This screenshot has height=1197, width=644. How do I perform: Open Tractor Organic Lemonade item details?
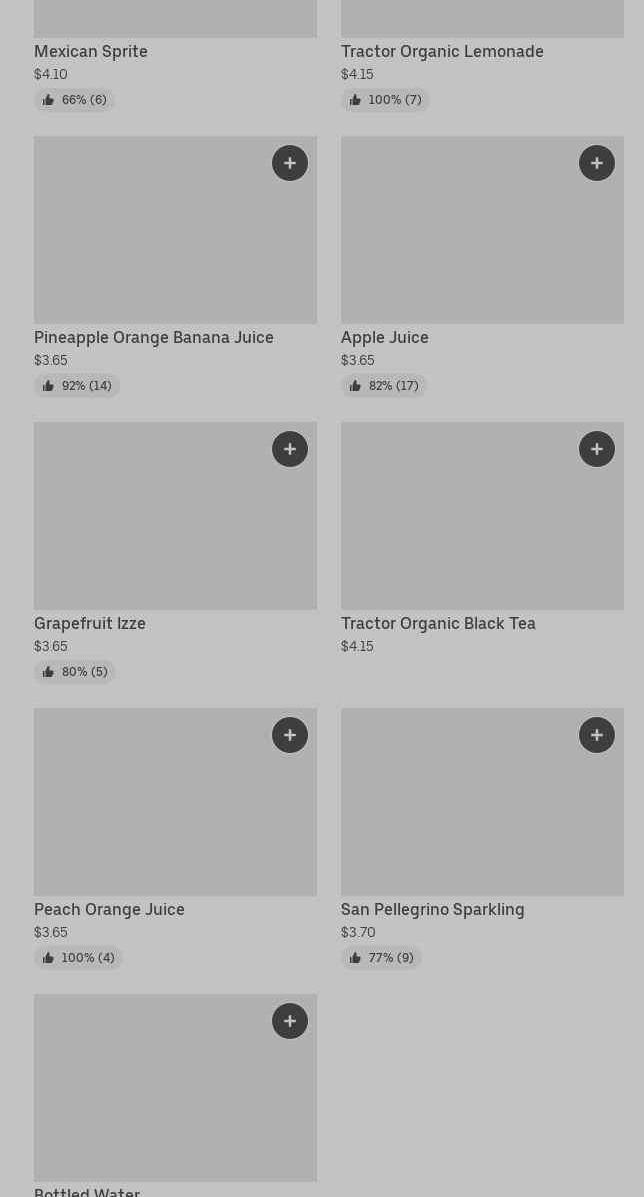tap(442, 51)
